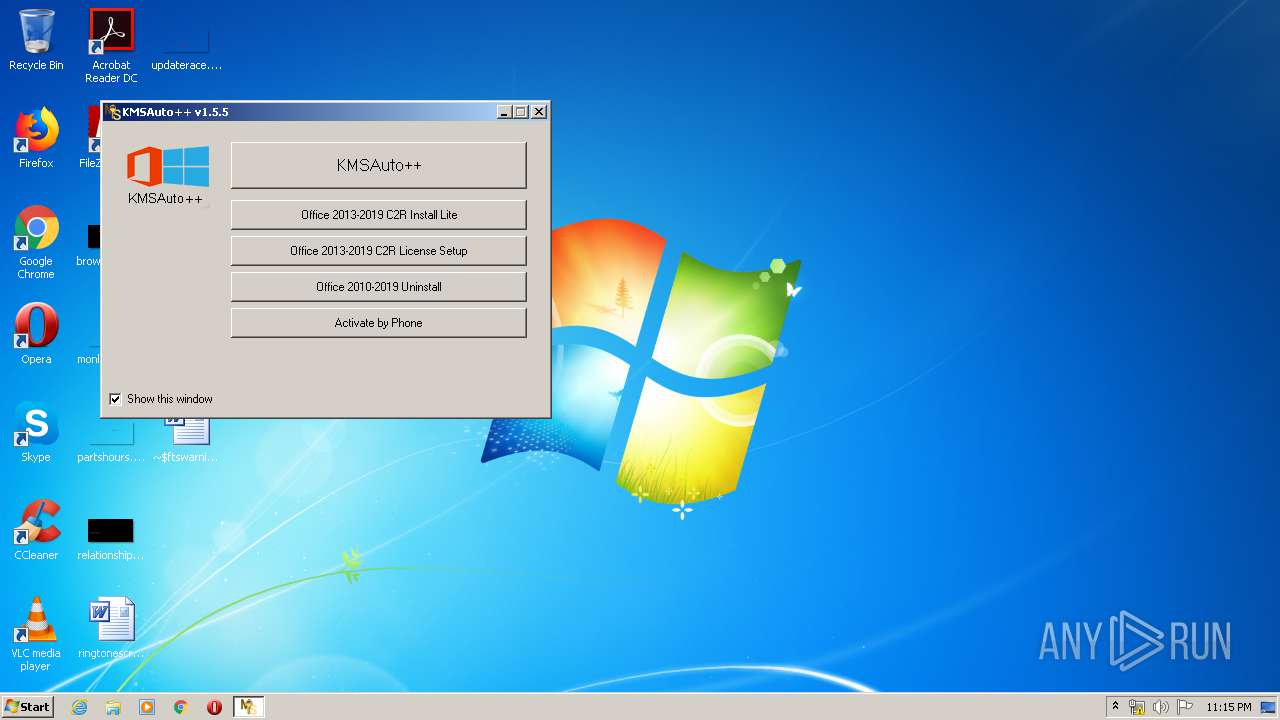The width and height of the screenshot is (1280, 720).
Task: Launch Skype from the desktop
Action: click(36, 432)
